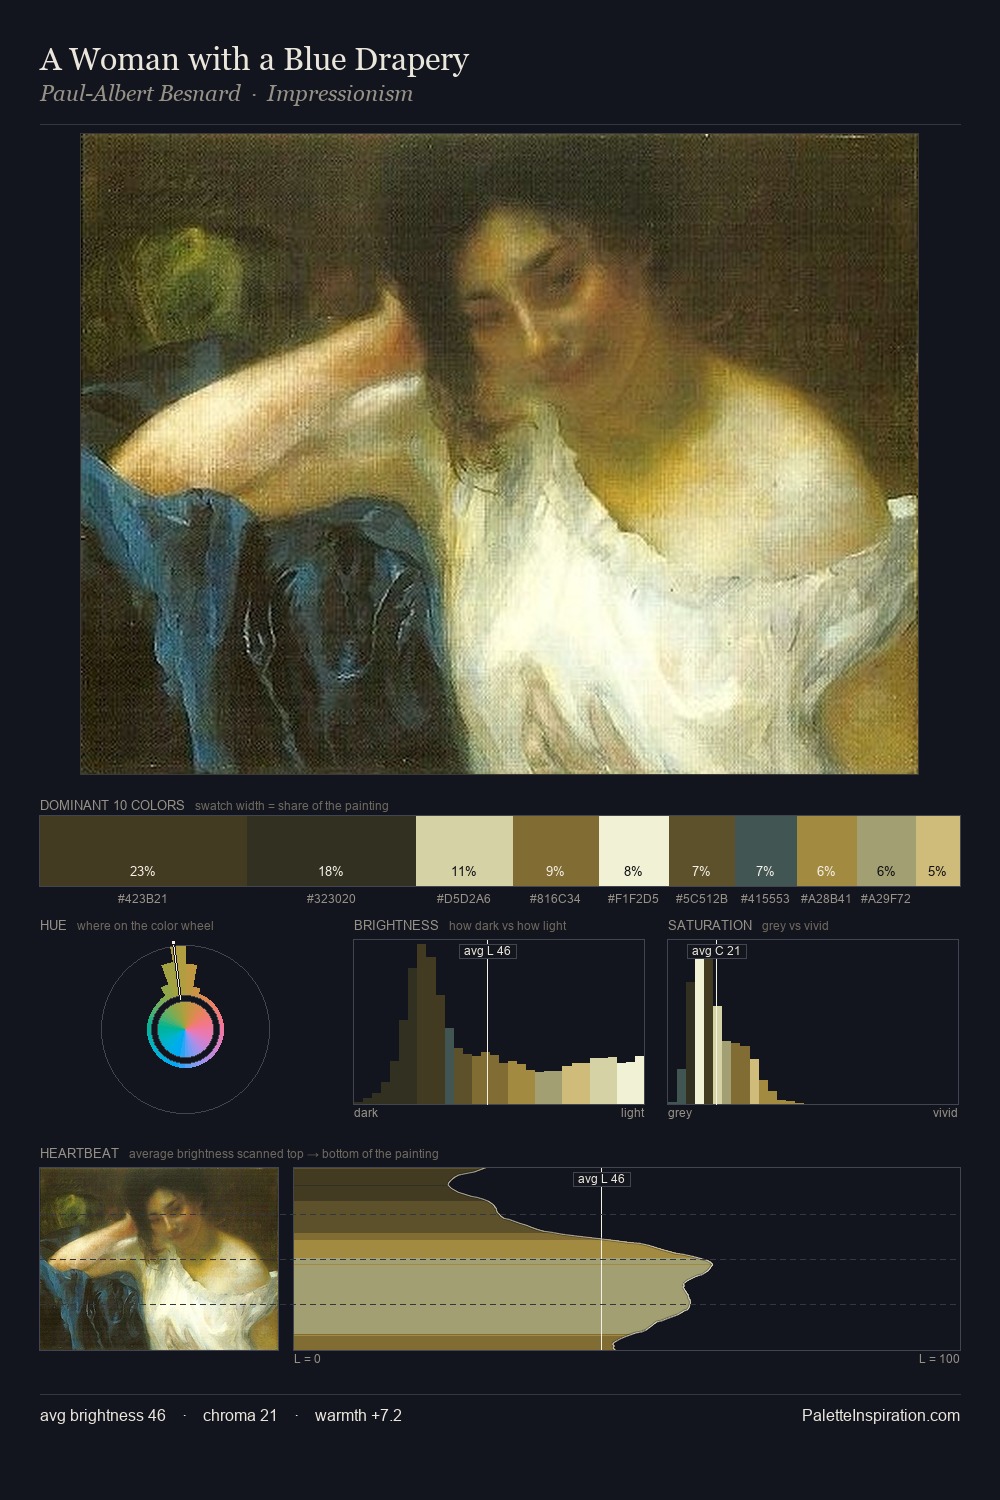Viewport: 1000px width, 1500px height.
Task: Select the 11% pale swatch #D5D2A6
Action: [x=464, y=851]
